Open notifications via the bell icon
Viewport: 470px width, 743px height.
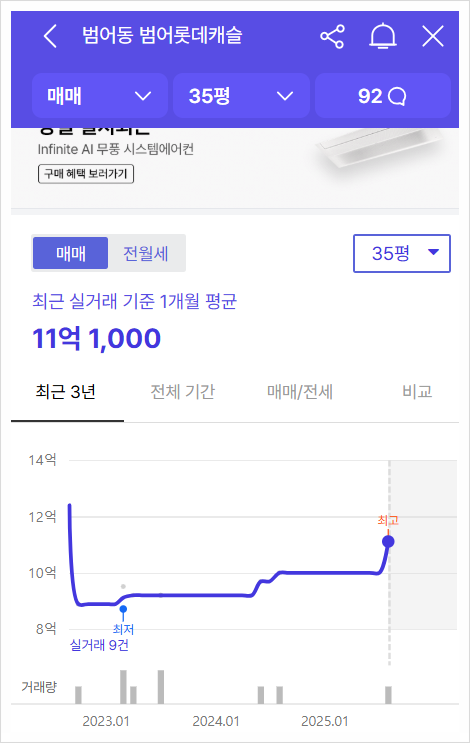(382, 36)
